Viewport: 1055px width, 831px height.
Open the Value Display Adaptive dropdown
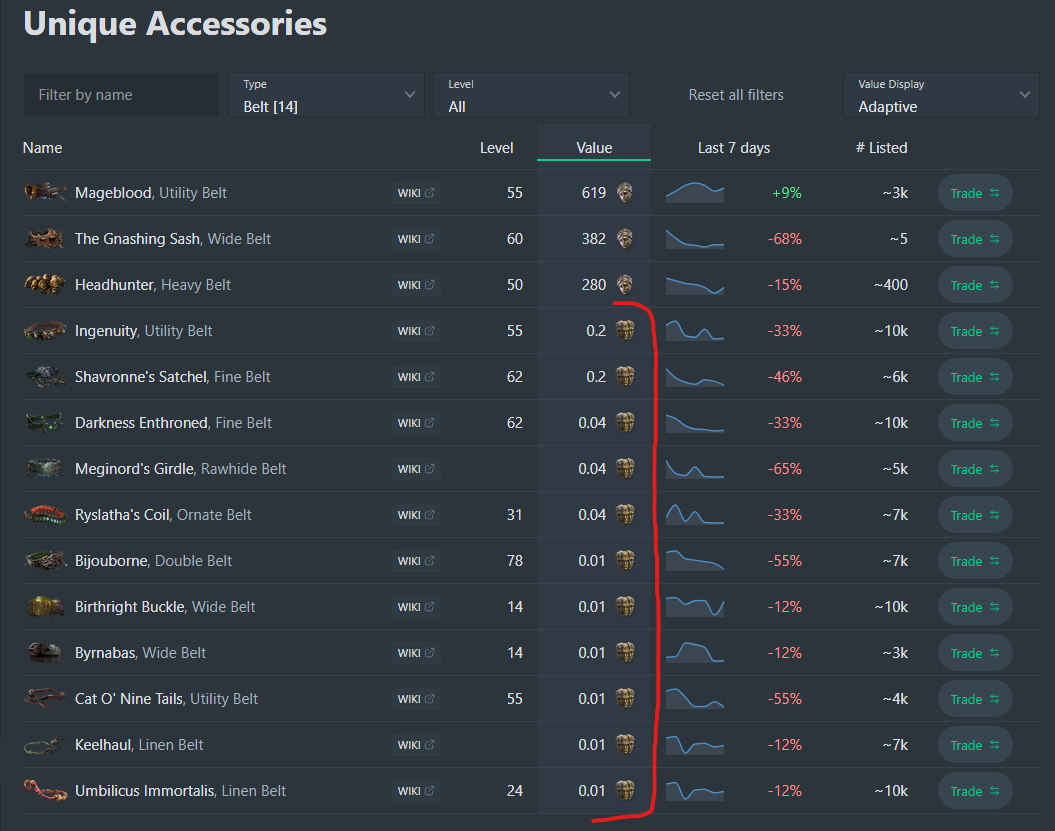click(x=941, y=95)
